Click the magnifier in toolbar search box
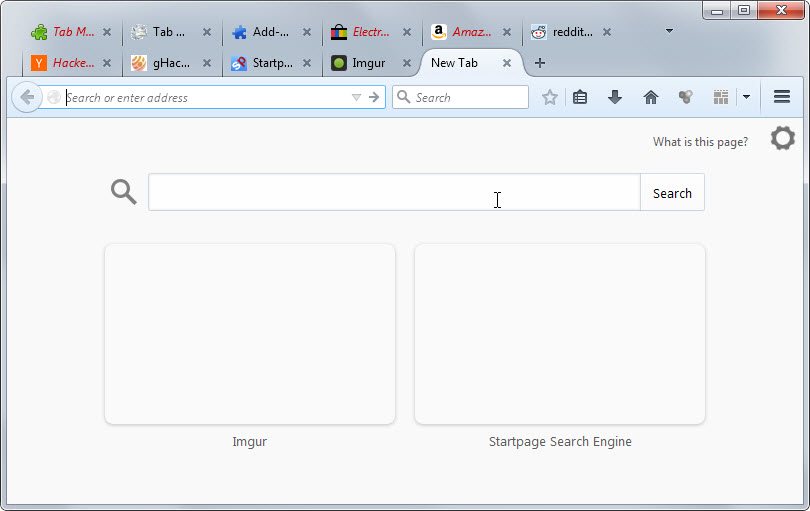Image resolution: width=810 pixels, height=511 pixels. 403,97
